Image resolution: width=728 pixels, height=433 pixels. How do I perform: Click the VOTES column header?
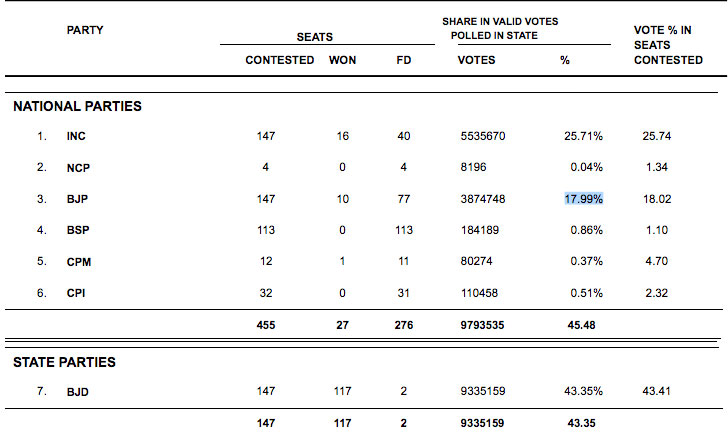[476, 60]
